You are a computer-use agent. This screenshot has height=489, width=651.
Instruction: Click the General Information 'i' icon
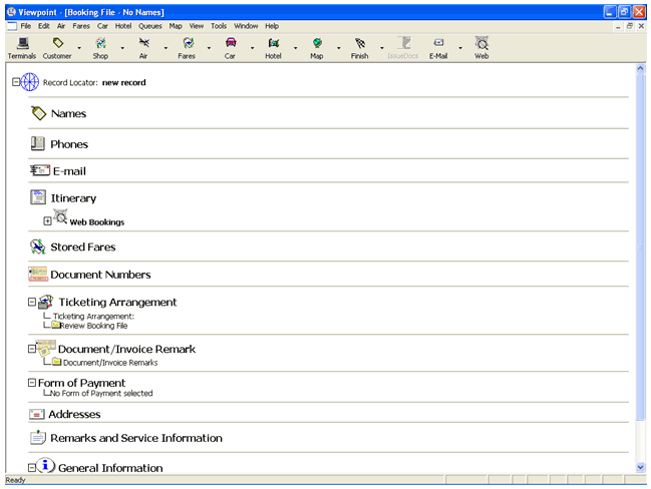(45, 465)
